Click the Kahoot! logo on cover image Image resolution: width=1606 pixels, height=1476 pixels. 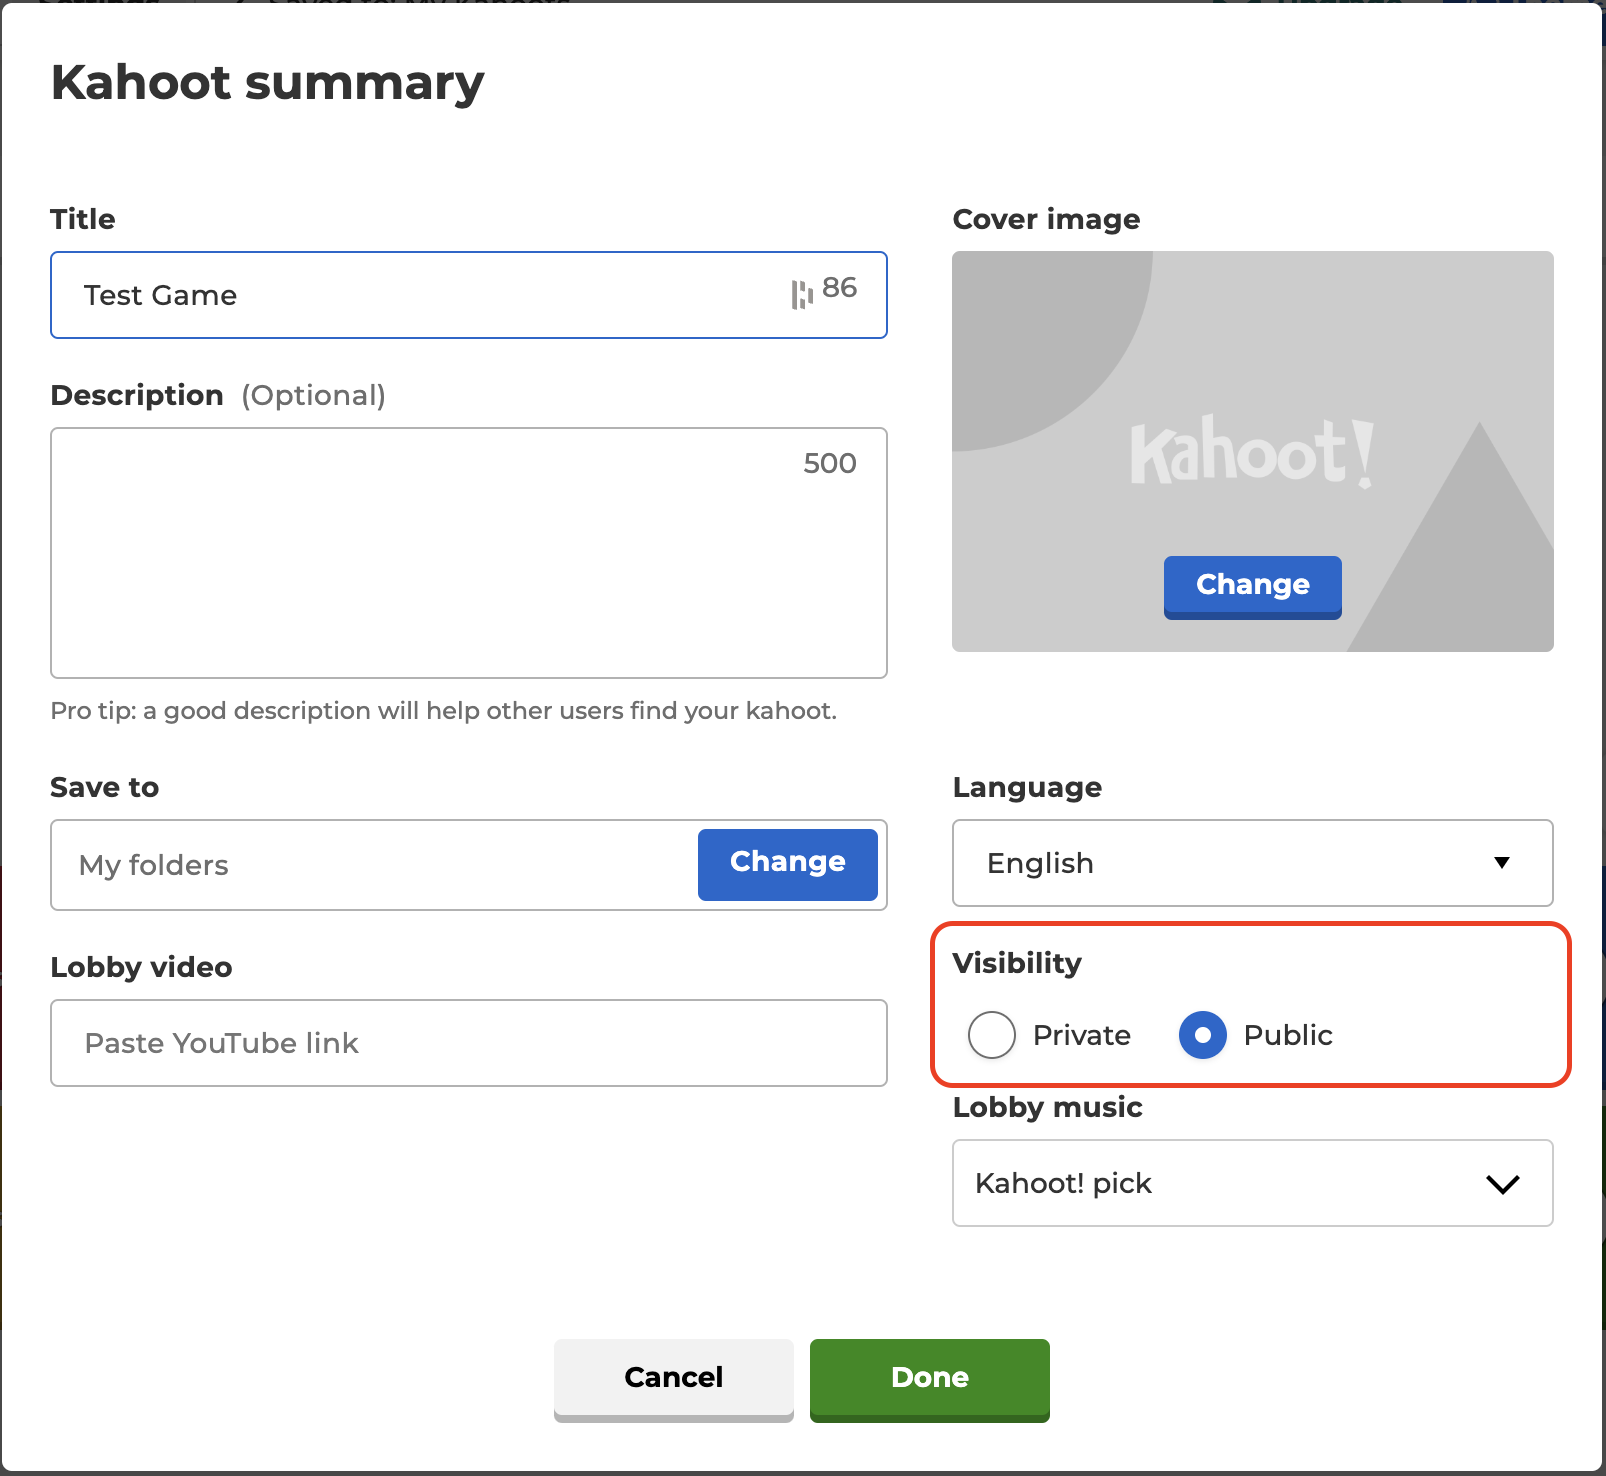1251,454
